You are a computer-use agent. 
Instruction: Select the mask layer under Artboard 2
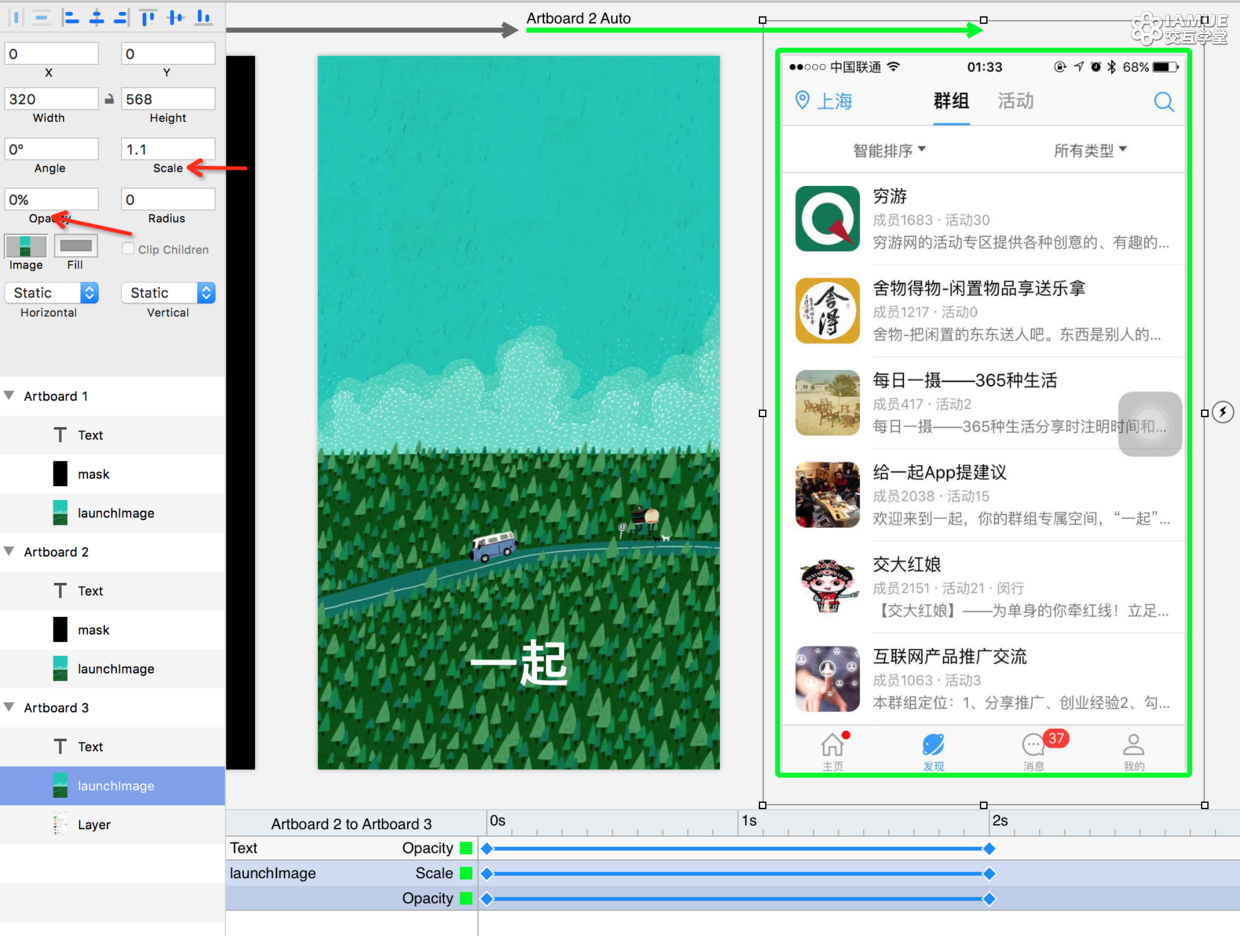click(x=113, y=630)
